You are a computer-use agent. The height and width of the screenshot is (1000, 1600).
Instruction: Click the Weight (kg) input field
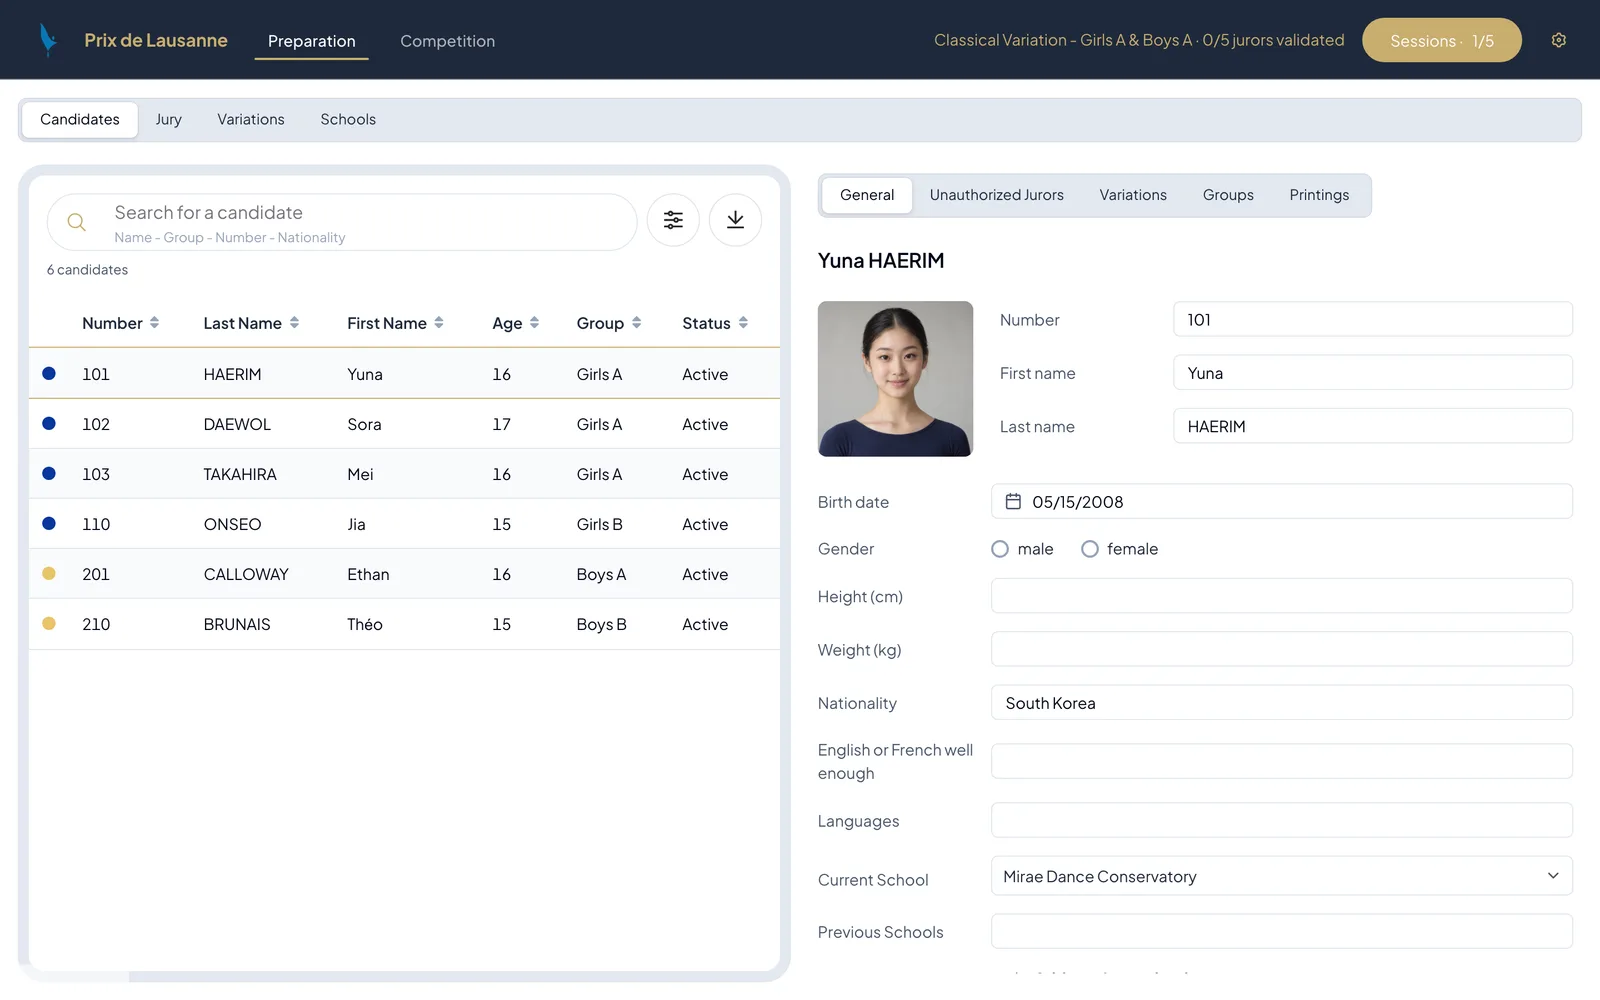(1281, 649)
